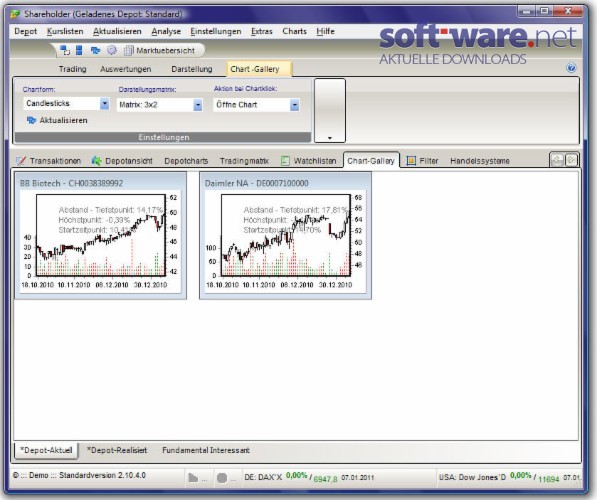The image size is (597, 500).
Task: Expand the Darstellungsmatrix Matrix 3x2 dropdown
Action: point(198,105)
